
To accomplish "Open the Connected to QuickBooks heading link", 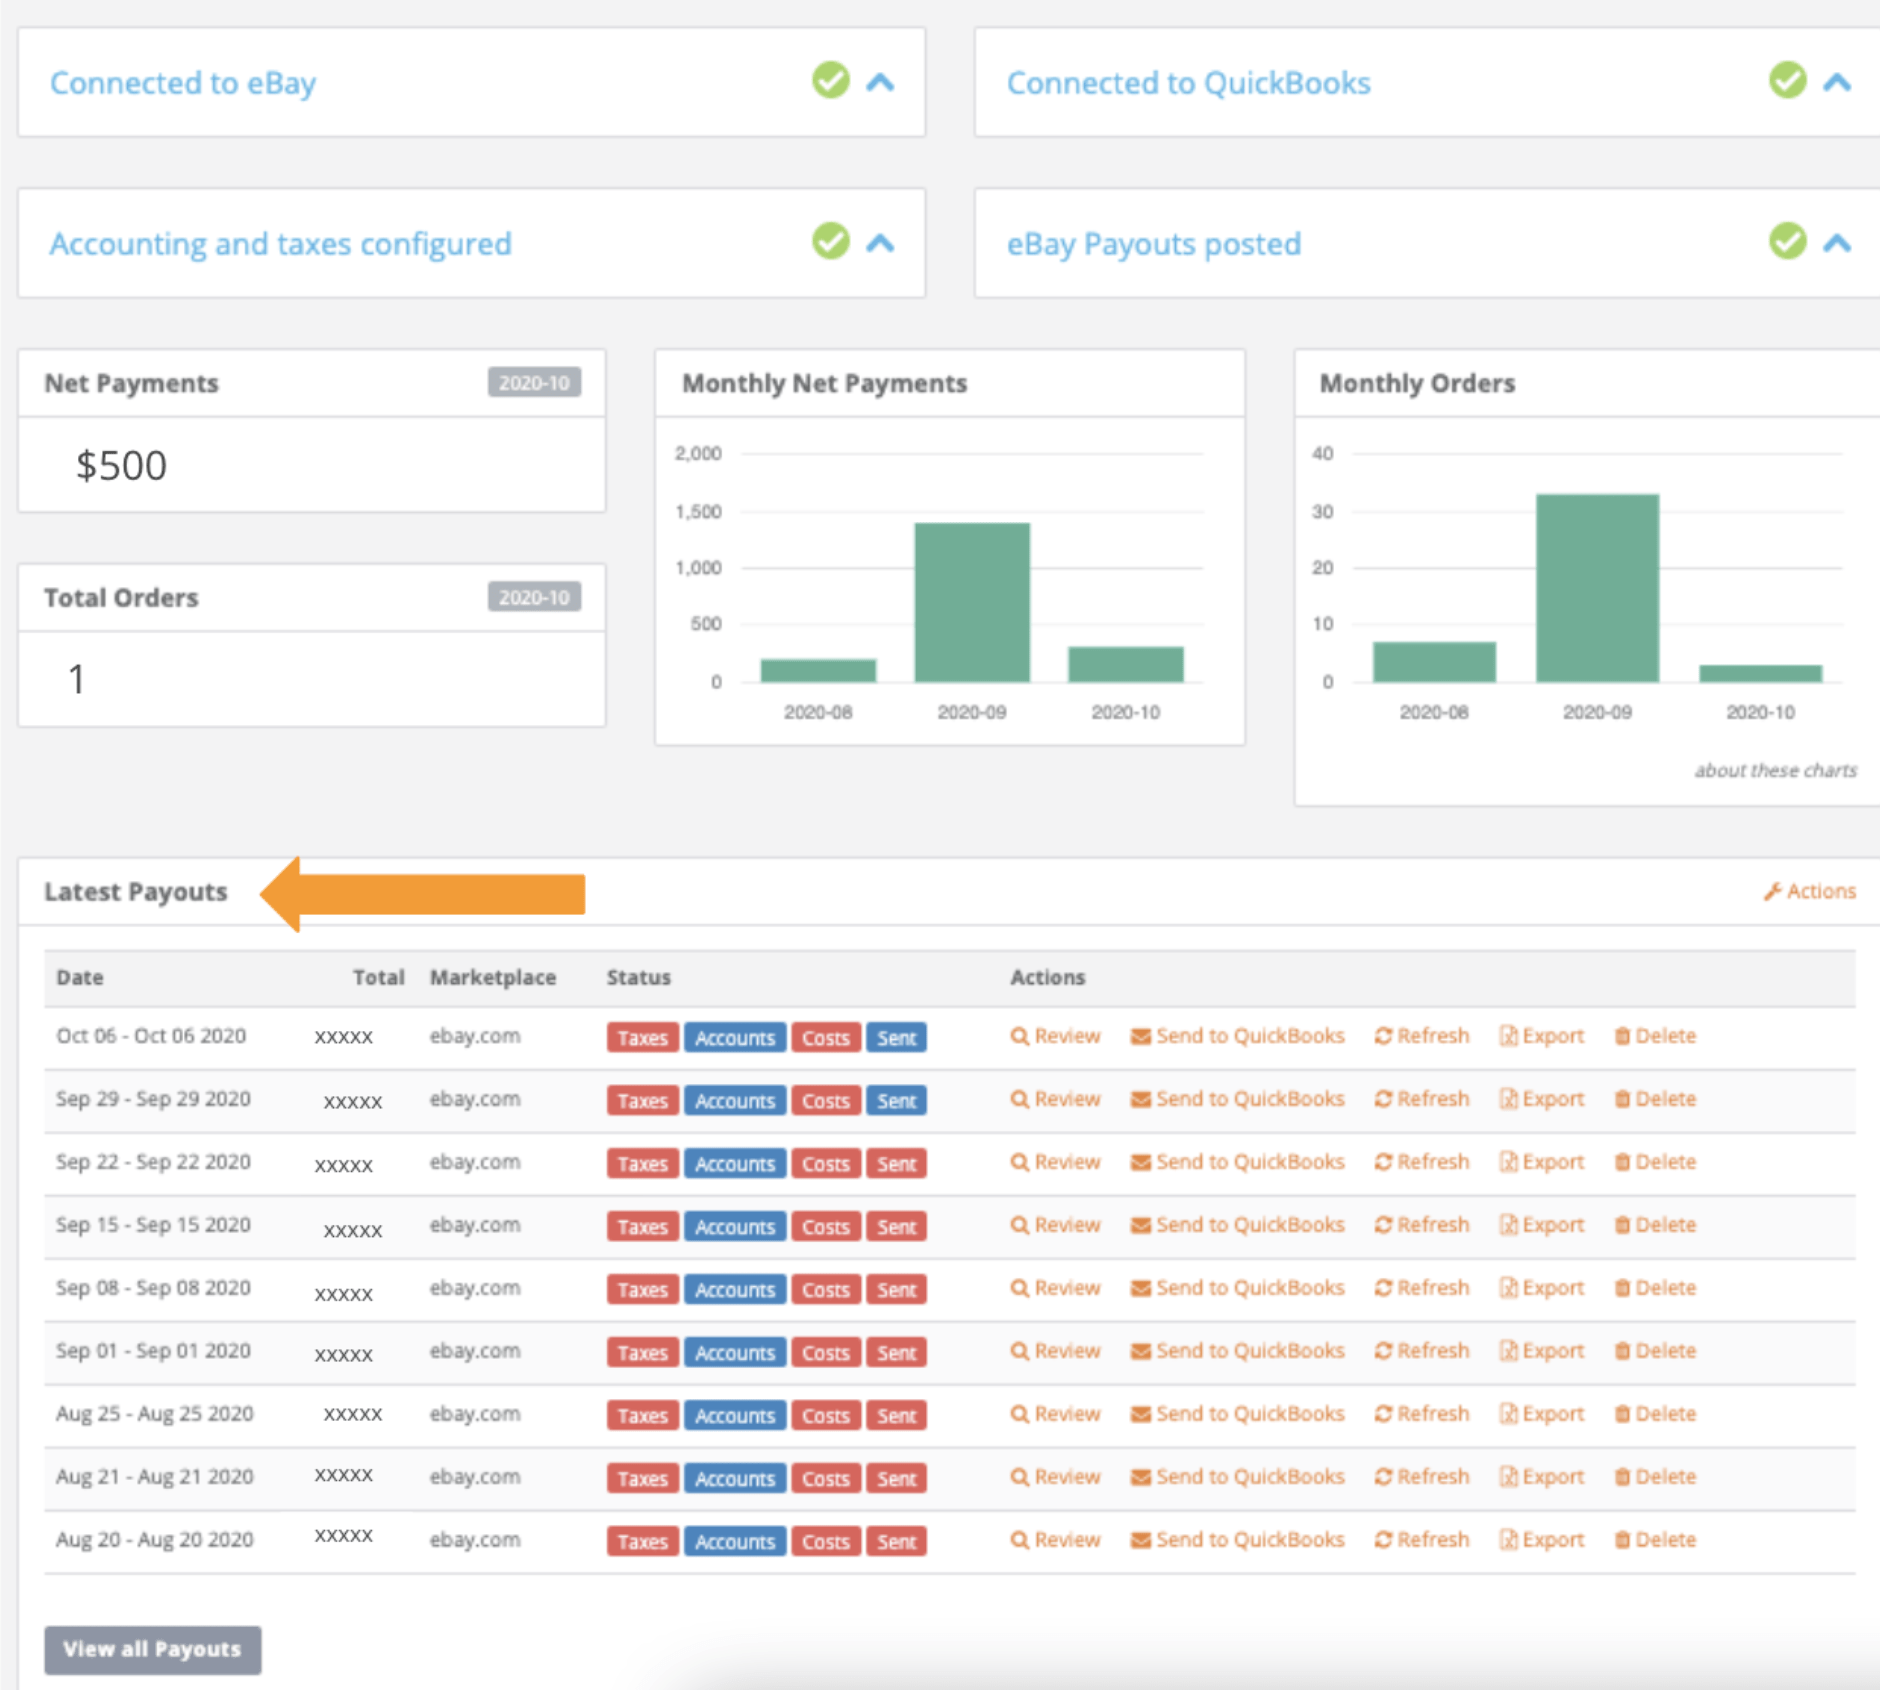I will coord(1188,83).
